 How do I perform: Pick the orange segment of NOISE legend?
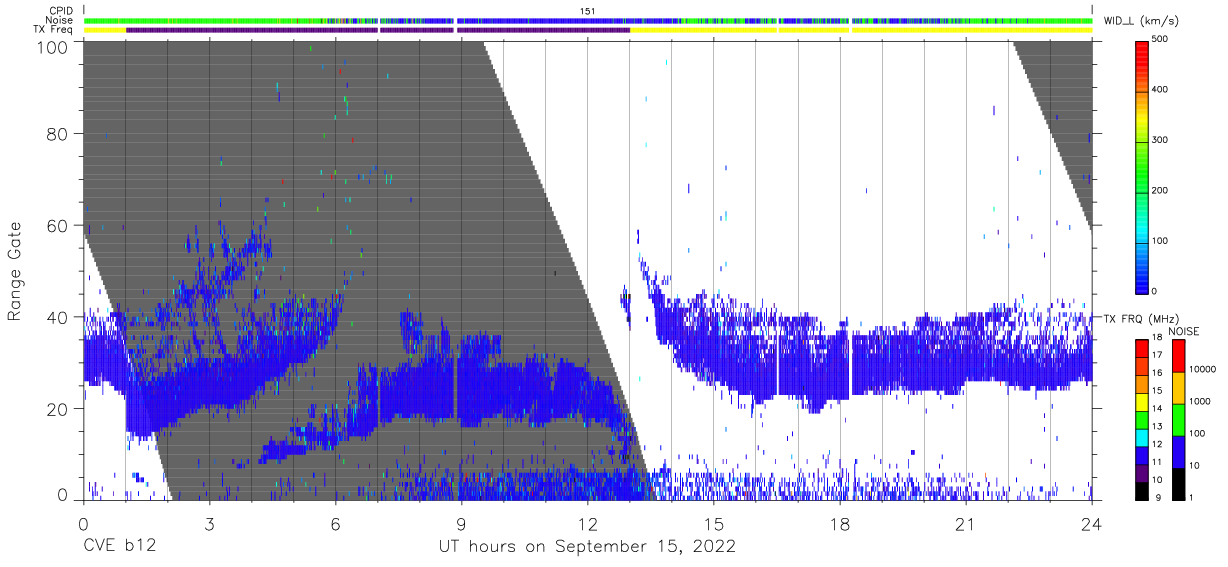[x=1177, y=387]
